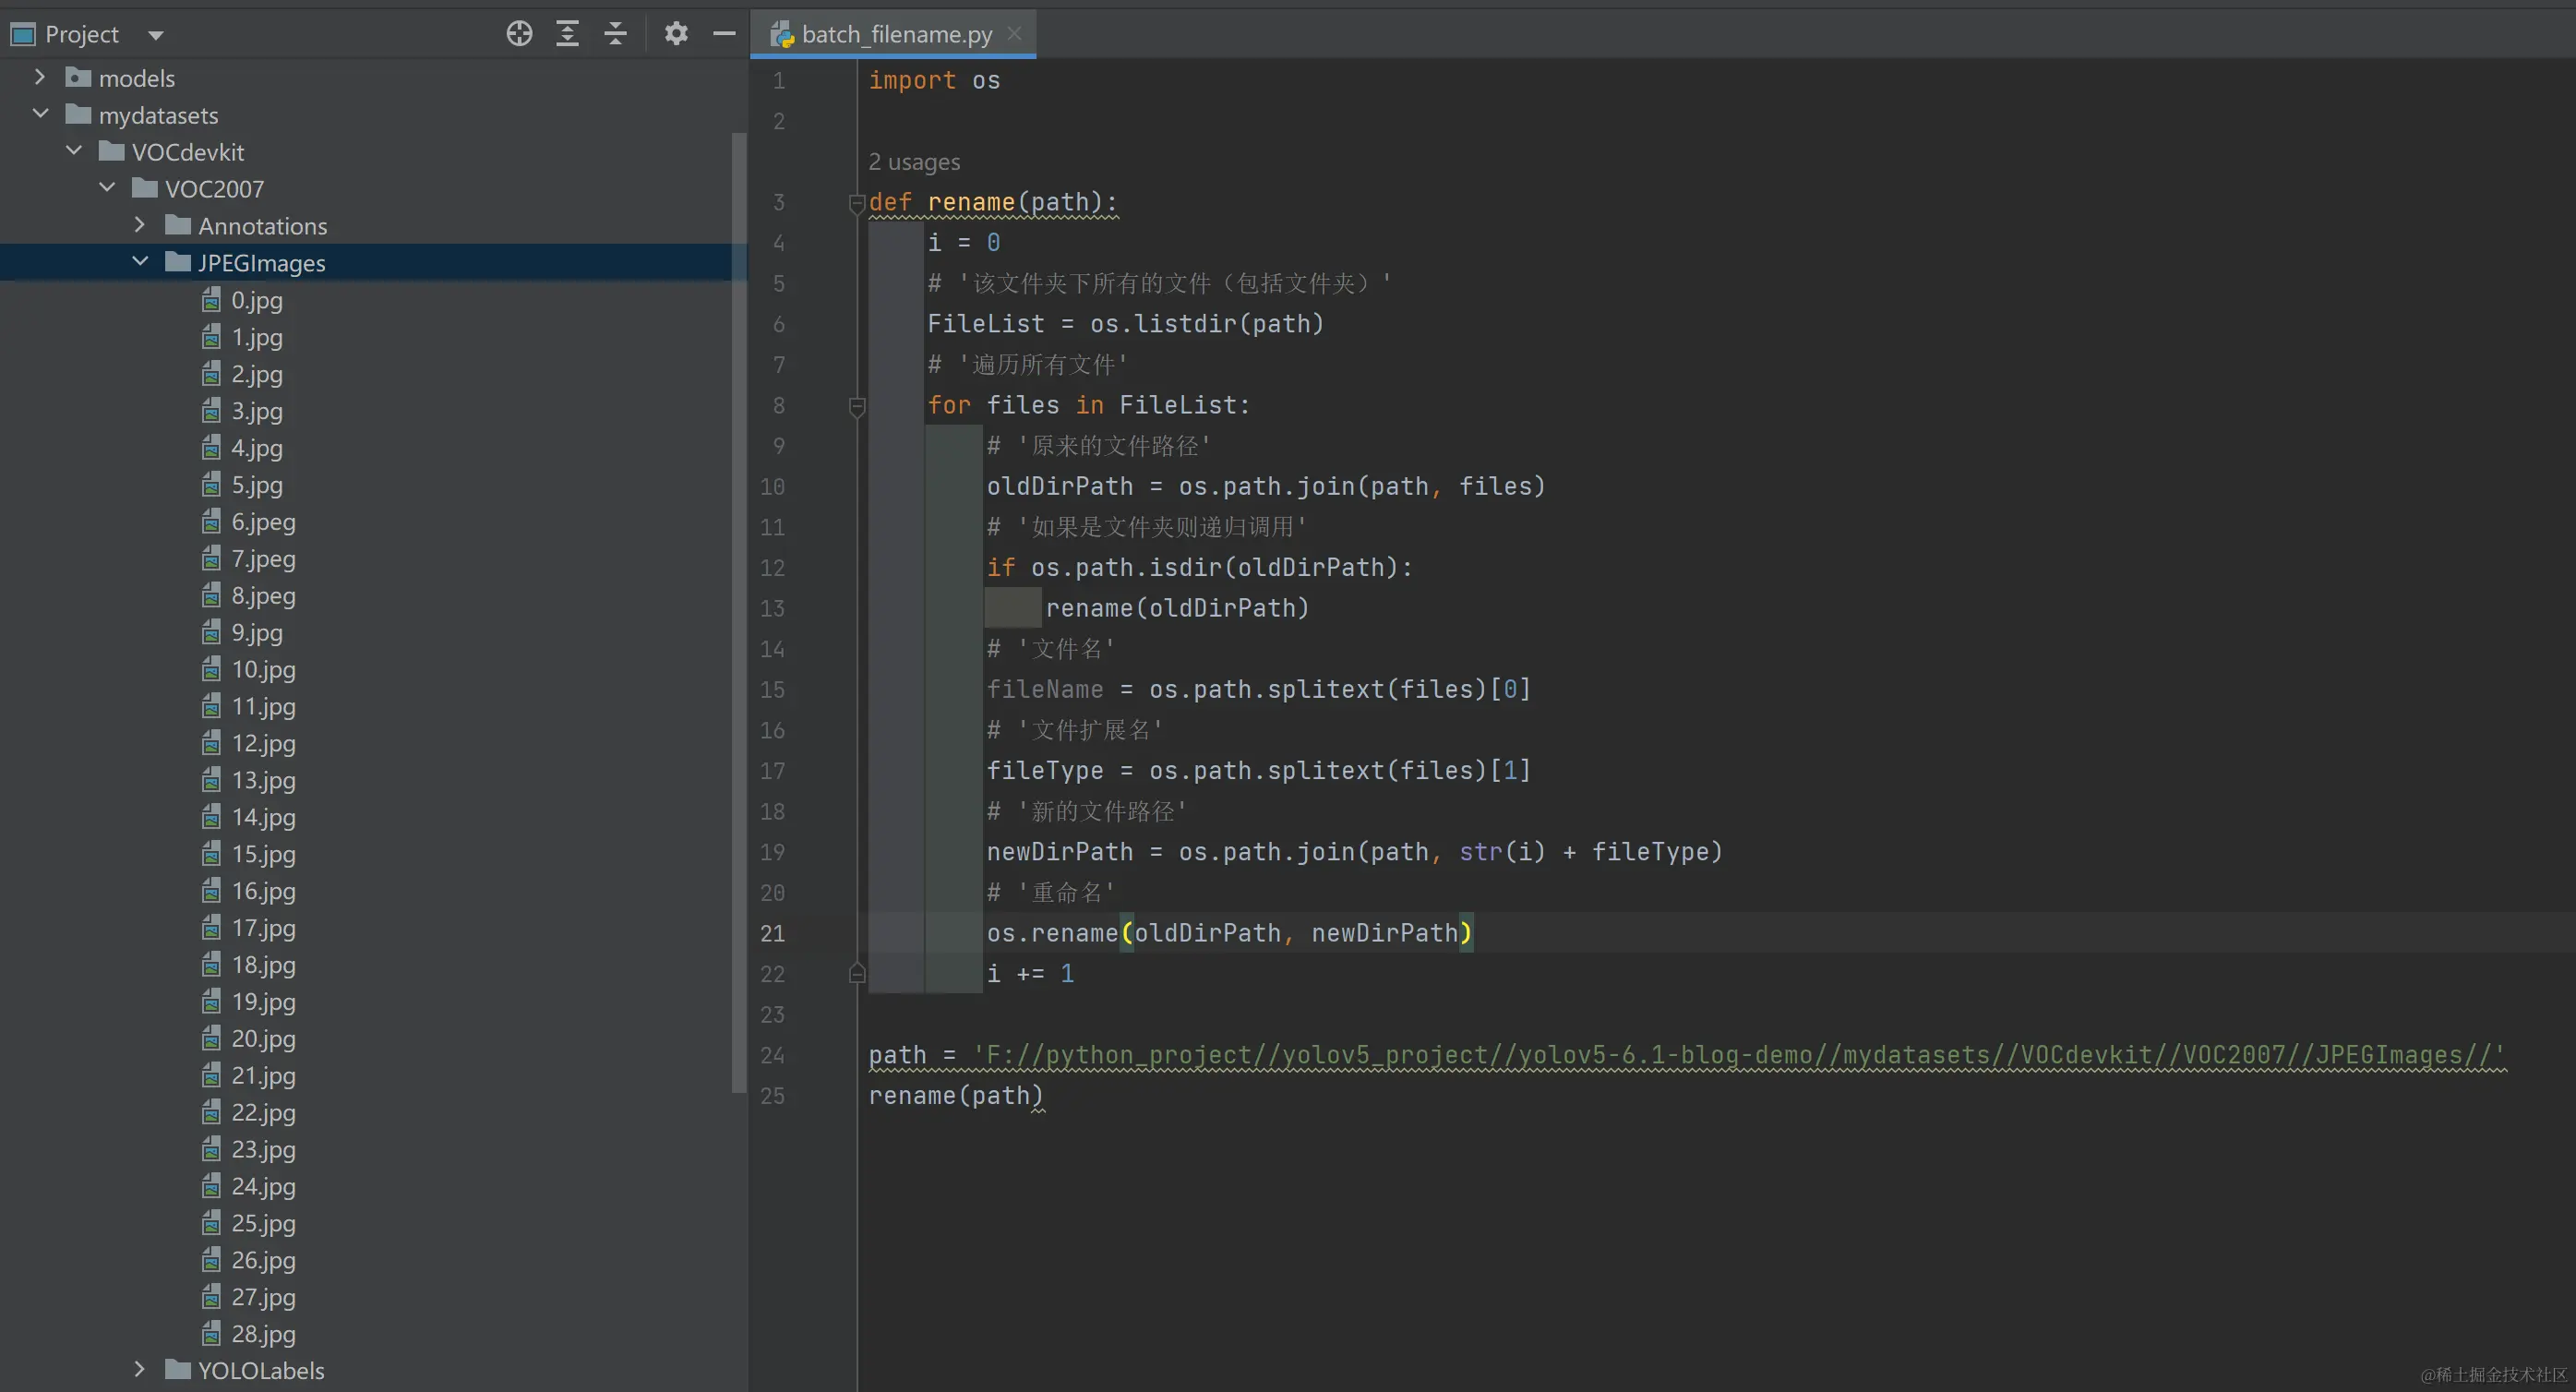Collapse the JPEGImages folder
Screen dimensions: 2576x1392
click(140, 263)
